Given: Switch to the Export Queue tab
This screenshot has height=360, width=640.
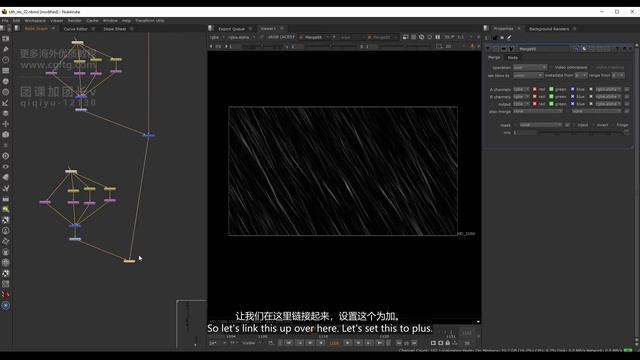Looking at the screenshot, I should click(x=231, y=29).
